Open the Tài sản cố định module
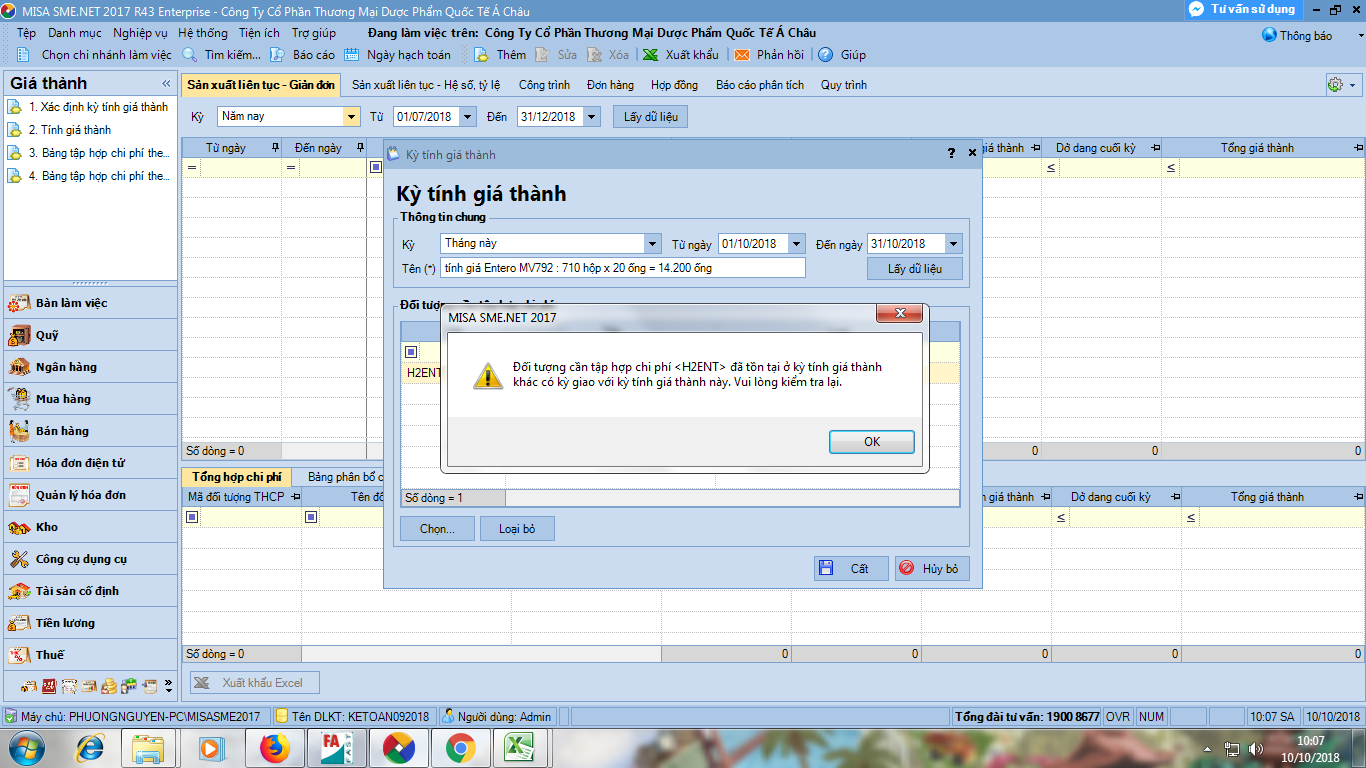This screenshot has width=1366, height=768. click(x=90, y=591)
